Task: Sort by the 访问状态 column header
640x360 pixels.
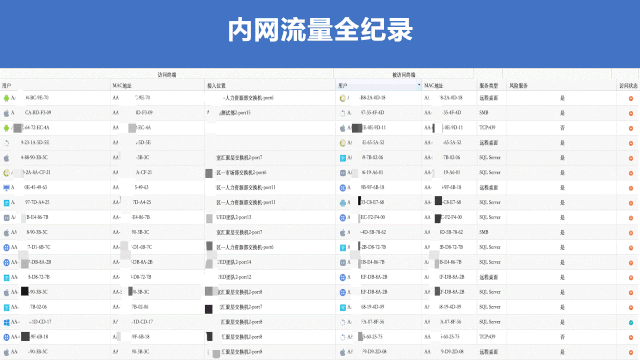Action: coord(628,86)
